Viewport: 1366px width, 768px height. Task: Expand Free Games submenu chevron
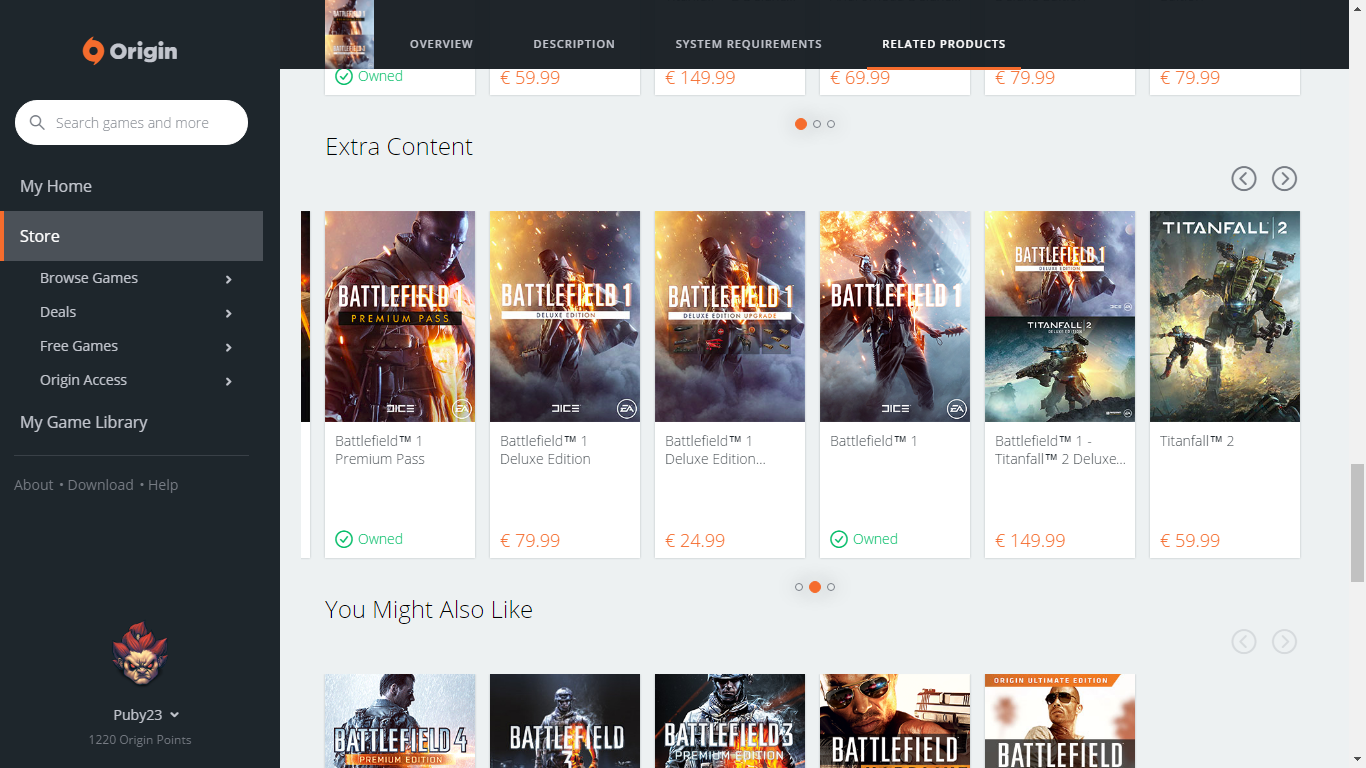(229, 347)
